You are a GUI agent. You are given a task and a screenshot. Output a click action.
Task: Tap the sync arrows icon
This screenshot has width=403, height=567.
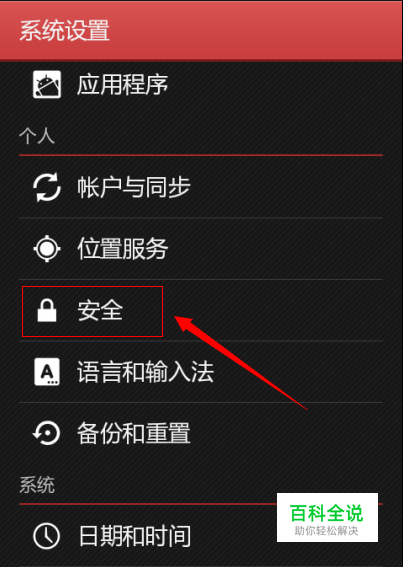click(x=47, y=187)
